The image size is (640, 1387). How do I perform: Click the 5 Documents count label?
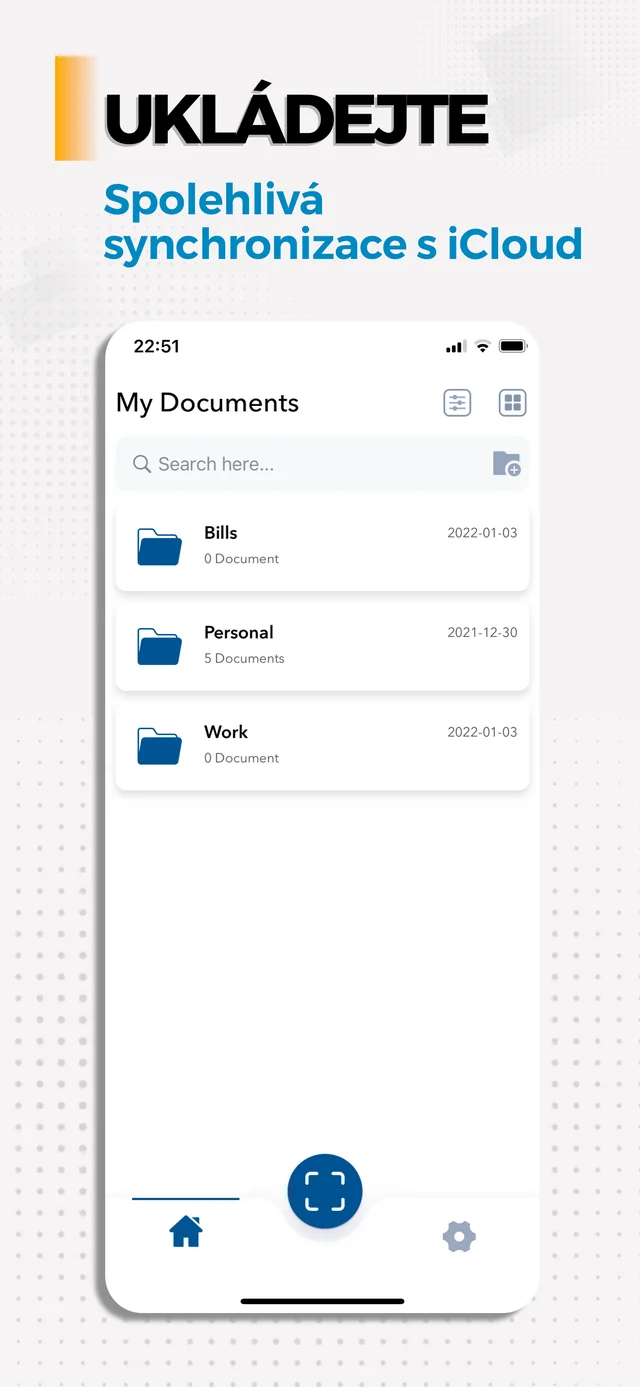pos(244,658)
